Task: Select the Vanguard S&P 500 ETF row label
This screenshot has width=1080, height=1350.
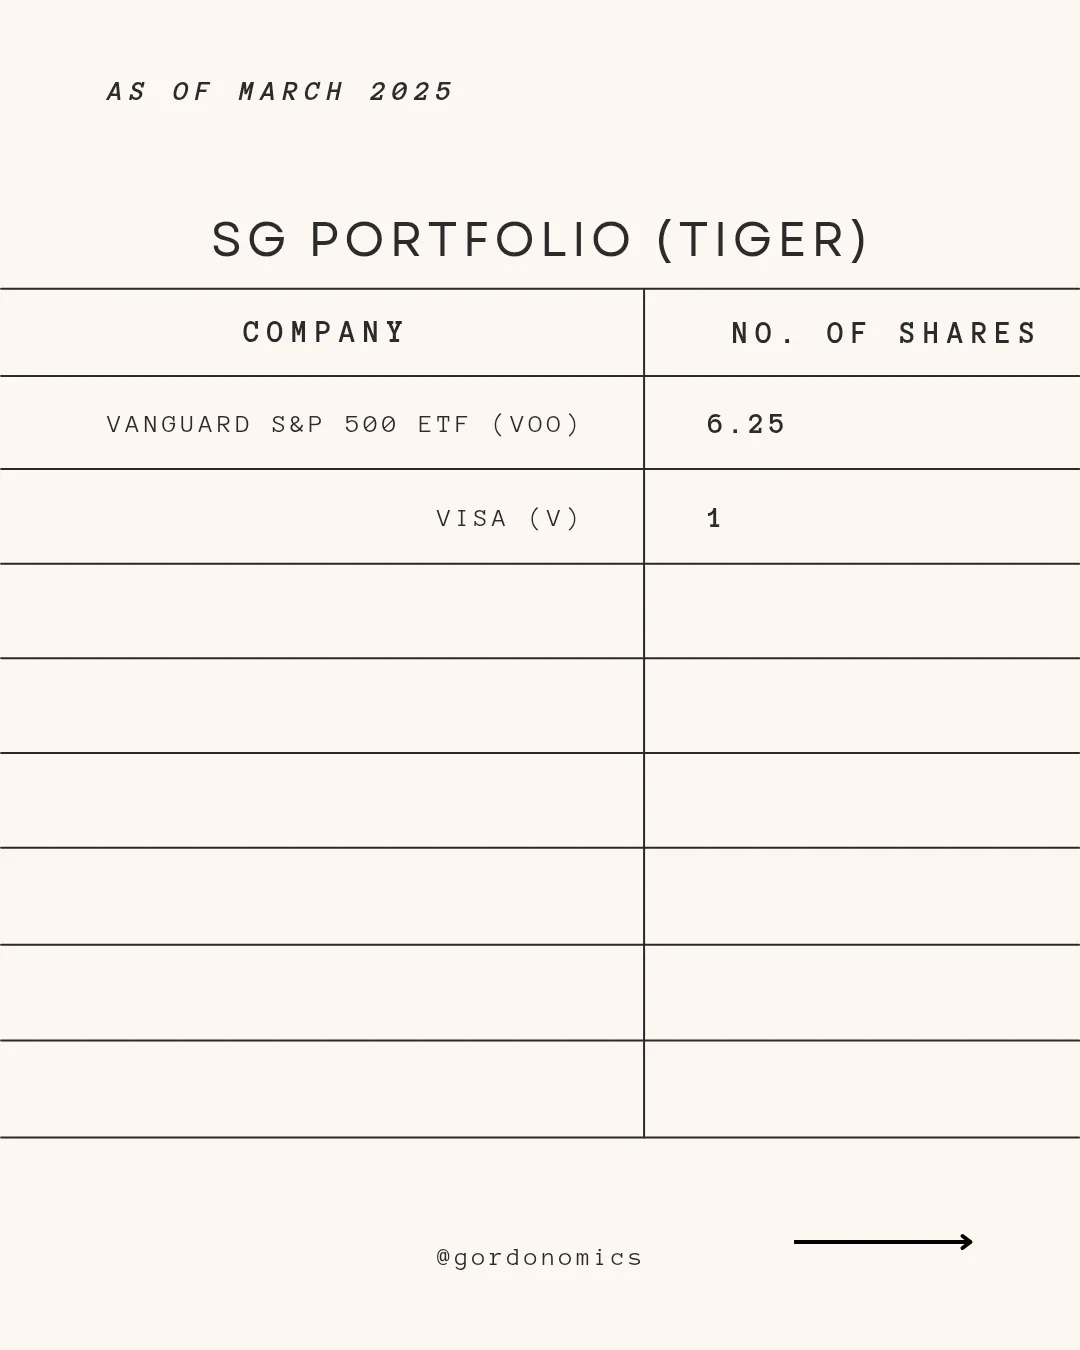Action: 342,424
